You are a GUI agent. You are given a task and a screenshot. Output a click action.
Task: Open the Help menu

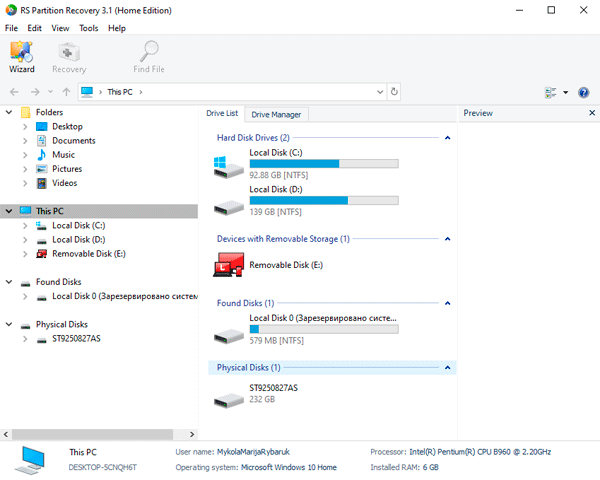[x=117, y=28]
